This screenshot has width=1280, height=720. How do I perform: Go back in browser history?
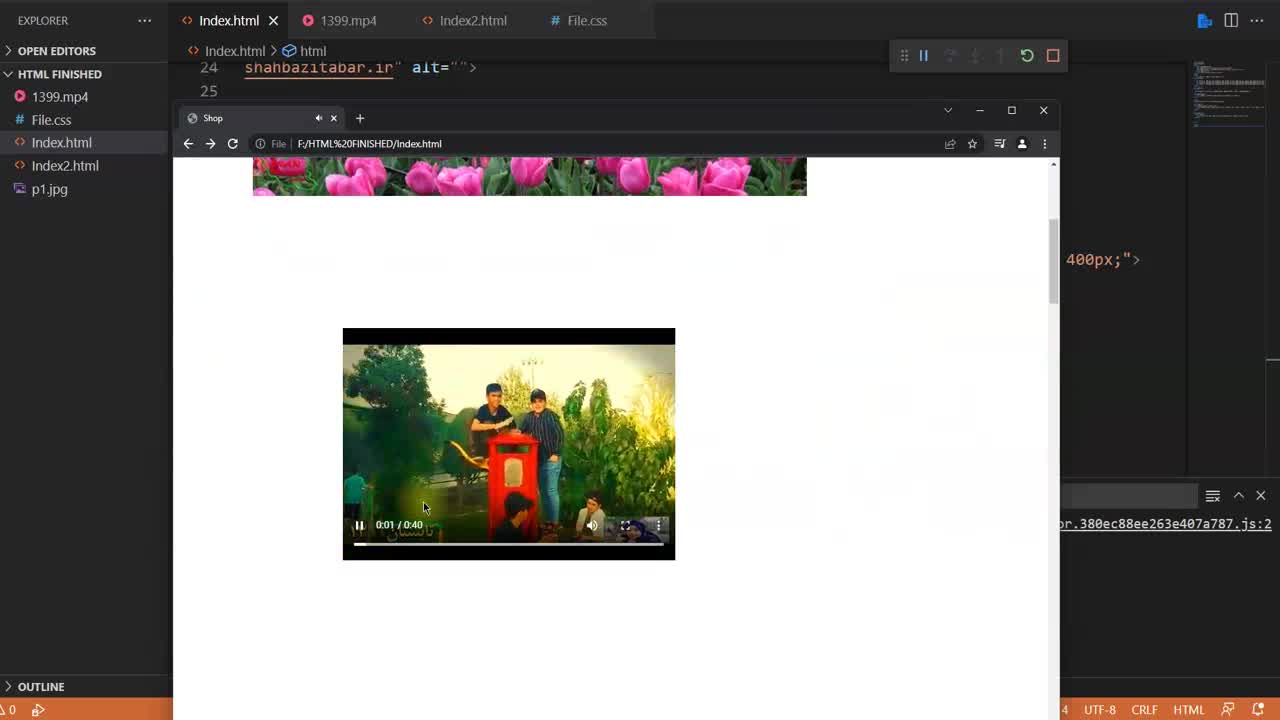pos(188,144)
